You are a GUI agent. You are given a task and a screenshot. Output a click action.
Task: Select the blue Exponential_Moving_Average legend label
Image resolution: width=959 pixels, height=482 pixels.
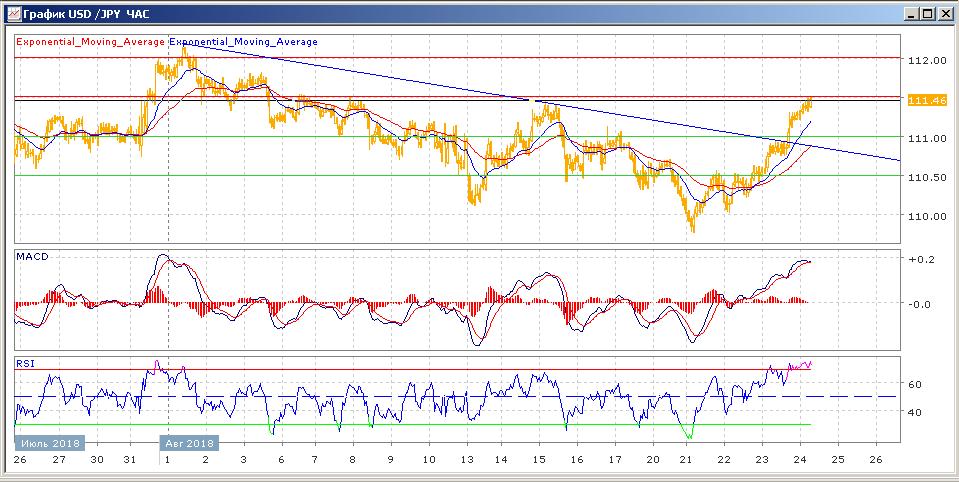(x=243, y=42)
